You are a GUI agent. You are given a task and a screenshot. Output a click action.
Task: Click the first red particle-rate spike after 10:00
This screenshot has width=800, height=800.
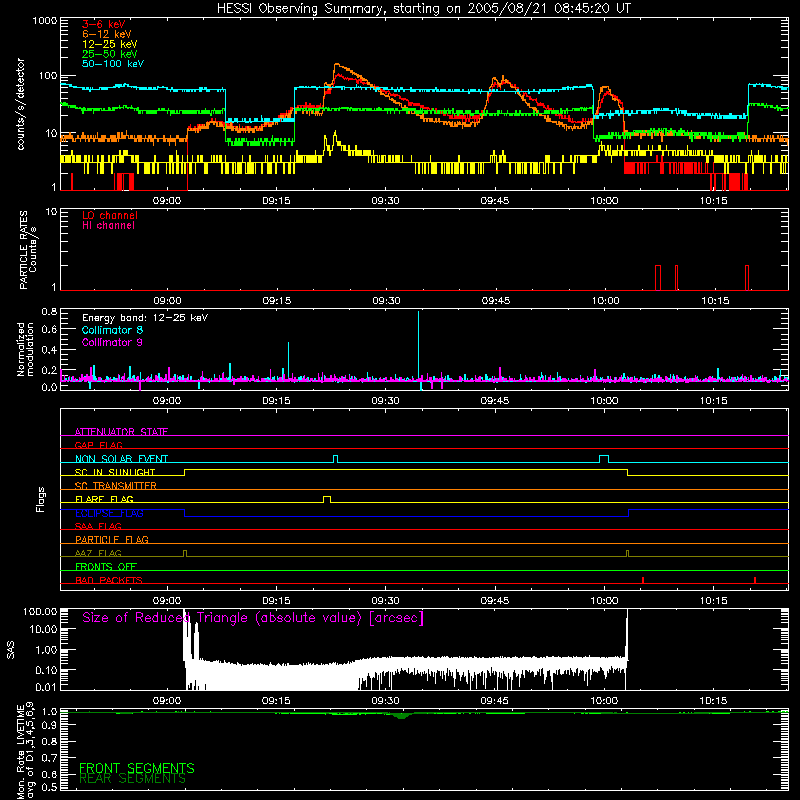point(658,278)
